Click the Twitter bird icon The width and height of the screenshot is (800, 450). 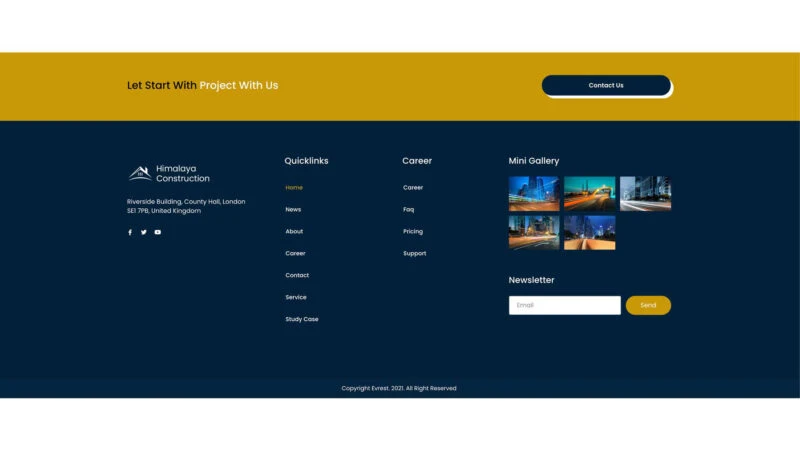(x=144, y=232)
